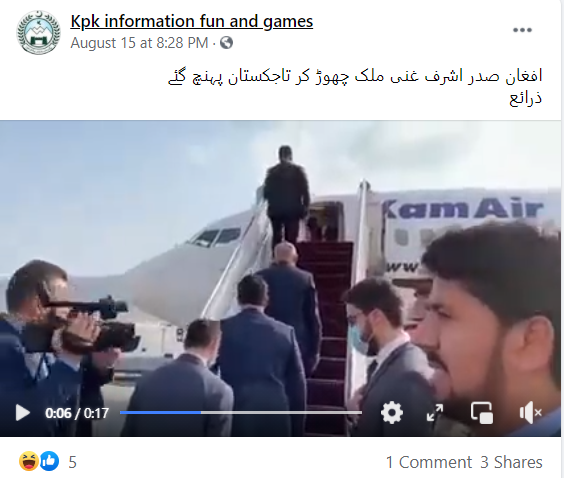Open post timestamp August 15 at 8:28 PM
The width and height of the screenshot is (564, 478).
(x=139, y=43)
